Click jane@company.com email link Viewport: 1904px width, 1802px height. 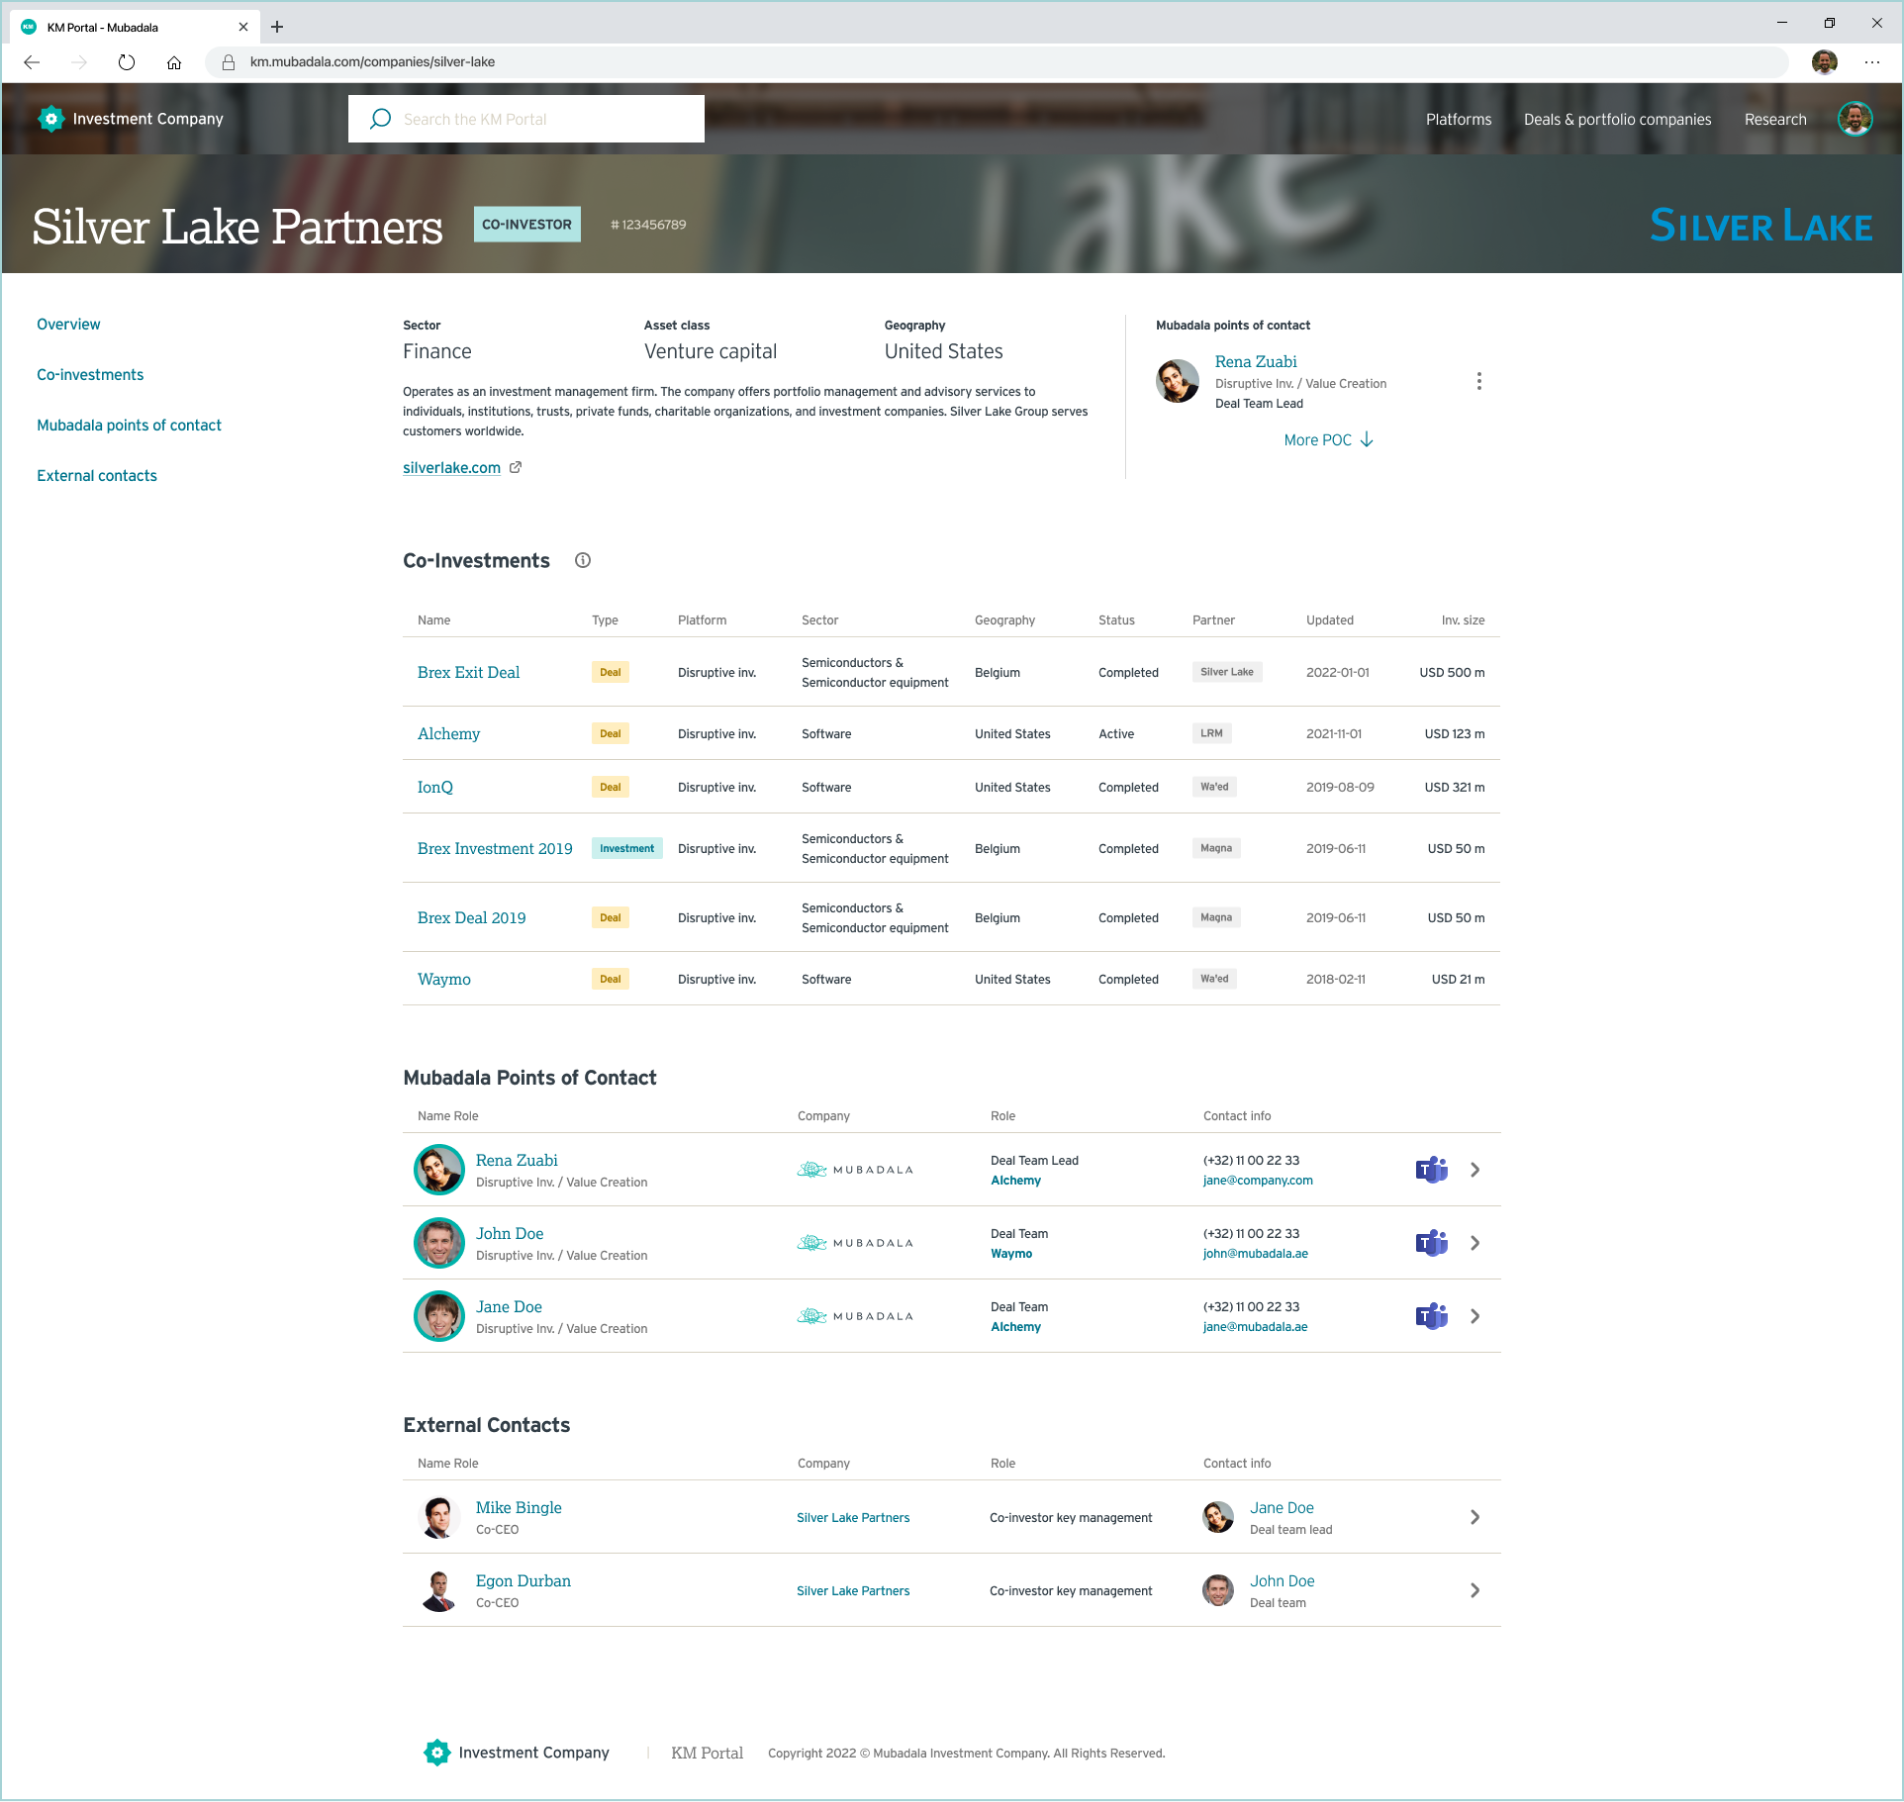pos(1257,1181)
